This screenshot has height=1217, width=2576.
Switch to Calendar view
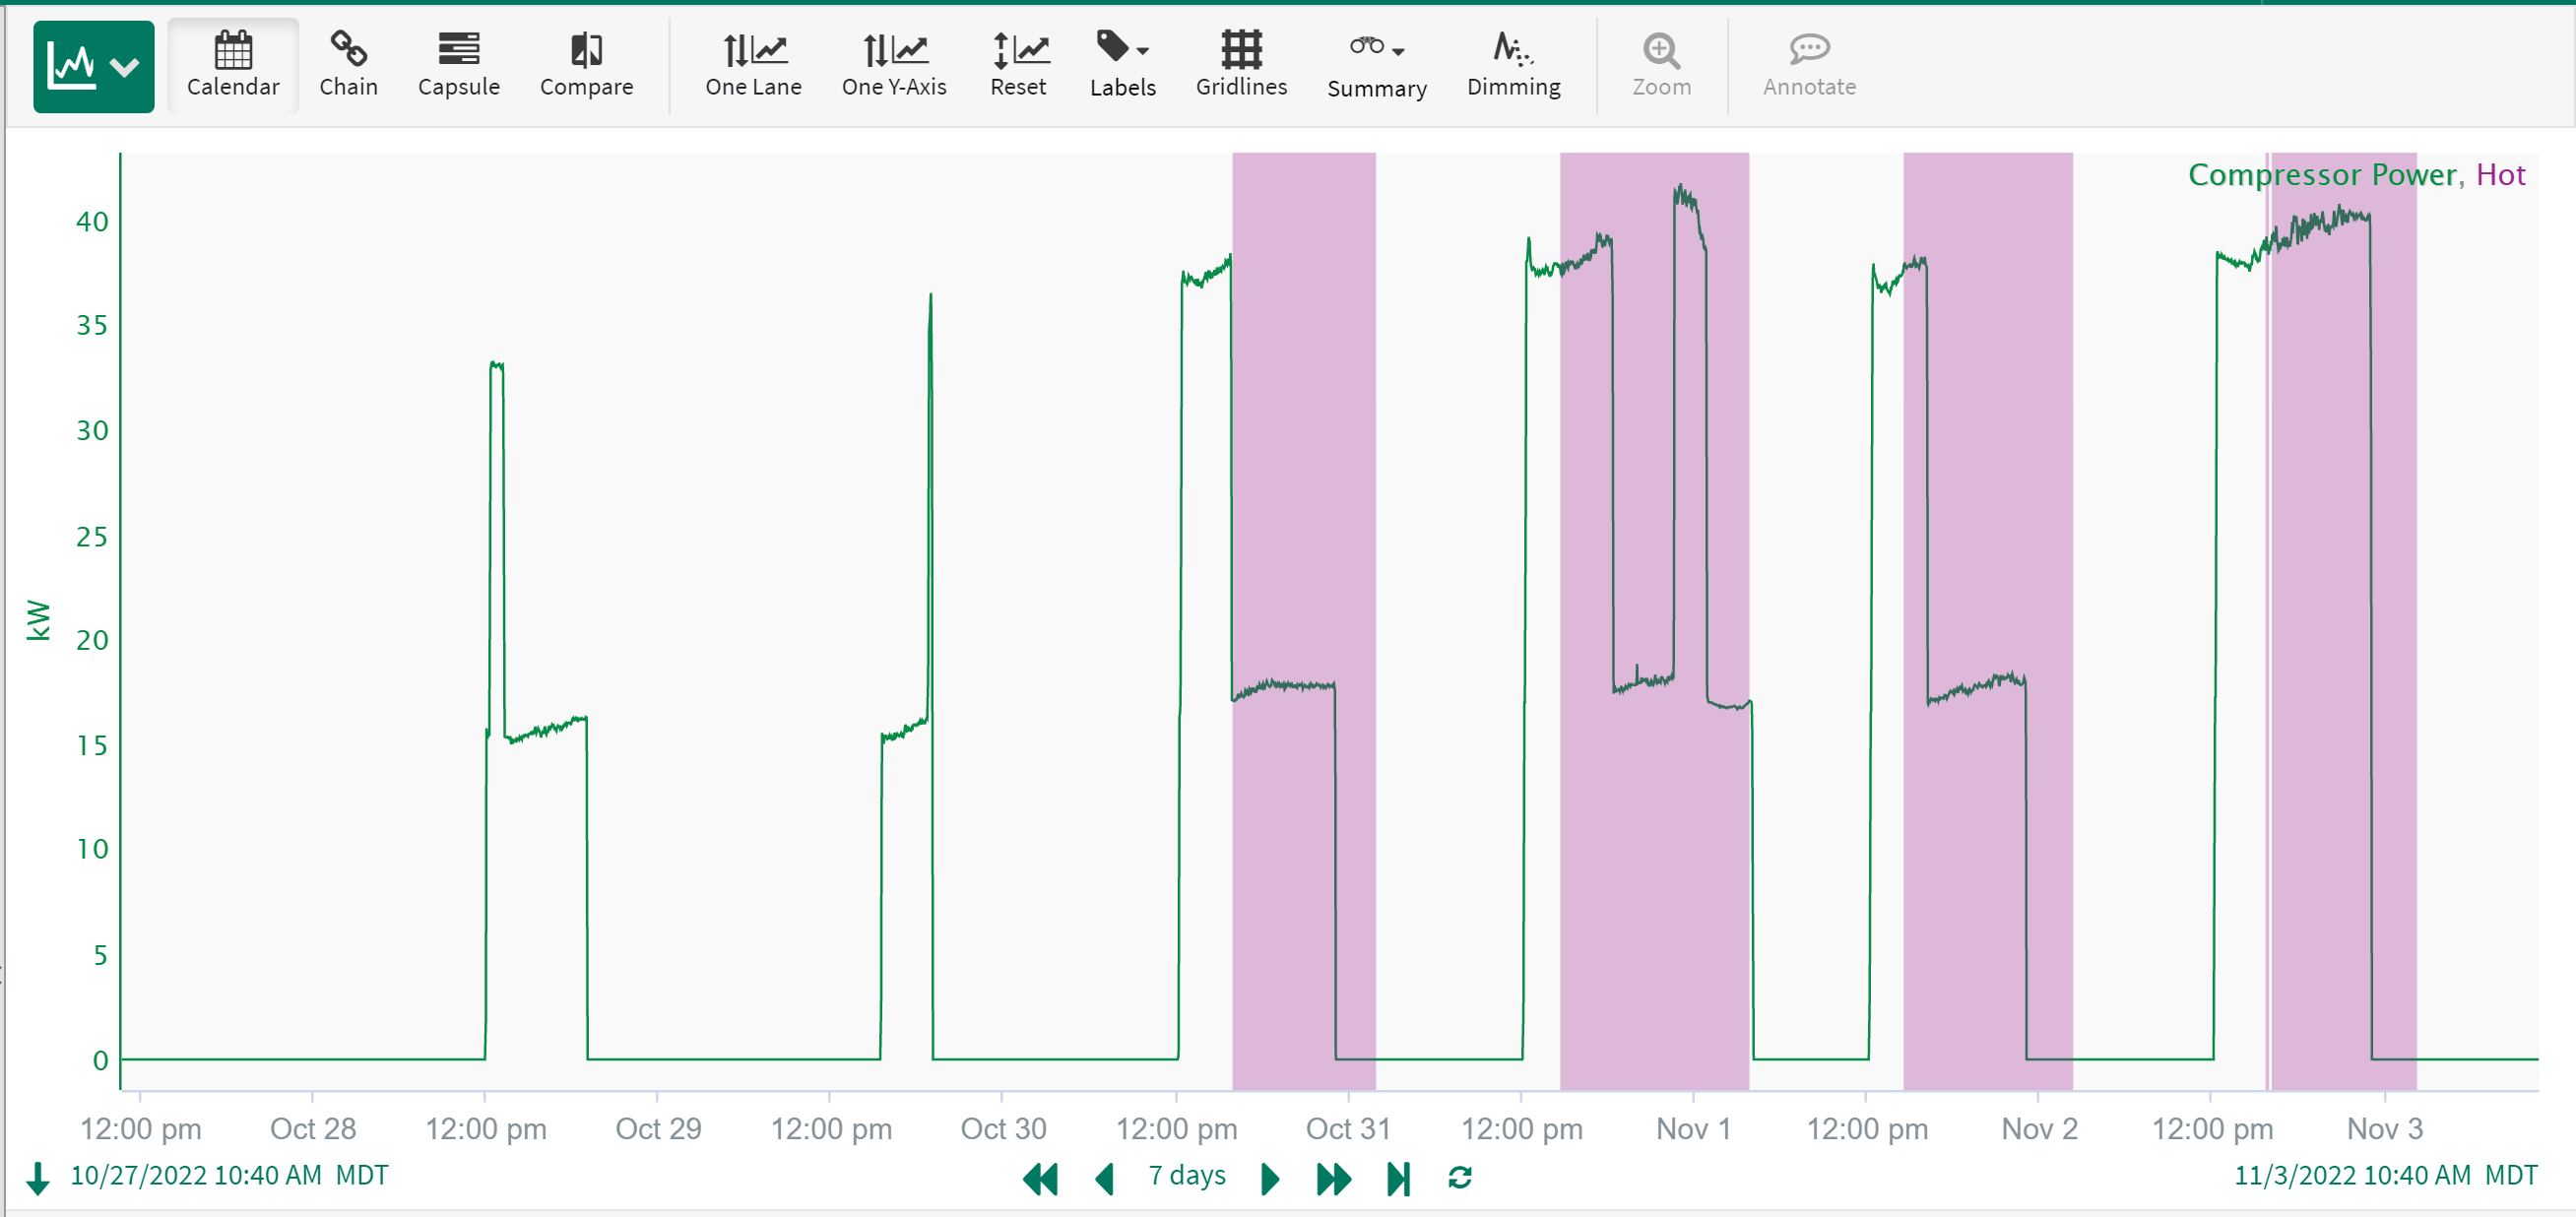(233, 65)
